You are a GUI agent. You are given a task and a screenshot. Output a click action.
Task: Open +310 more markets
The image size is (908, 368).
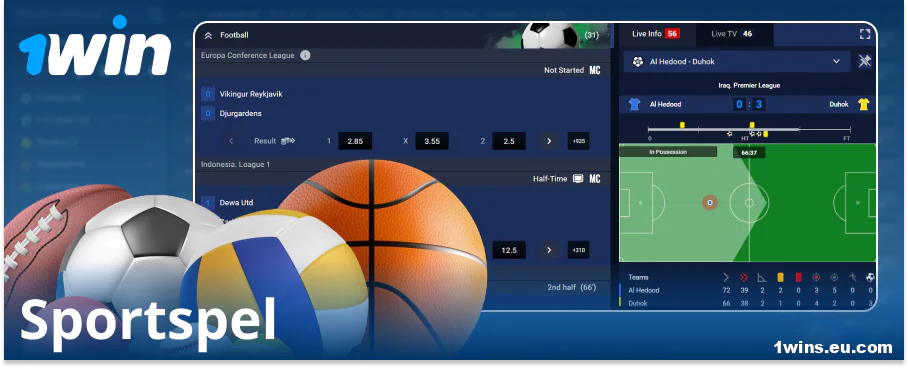[579, 250]
